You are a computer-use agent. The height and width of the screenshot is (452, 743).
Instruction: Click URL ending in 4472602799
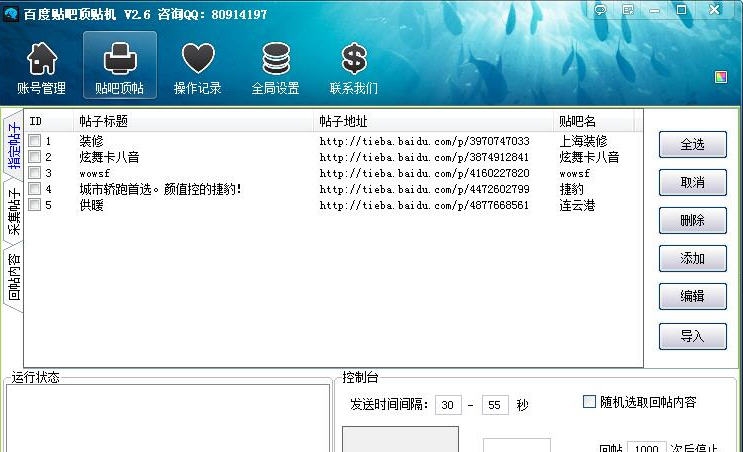[424, 190]
